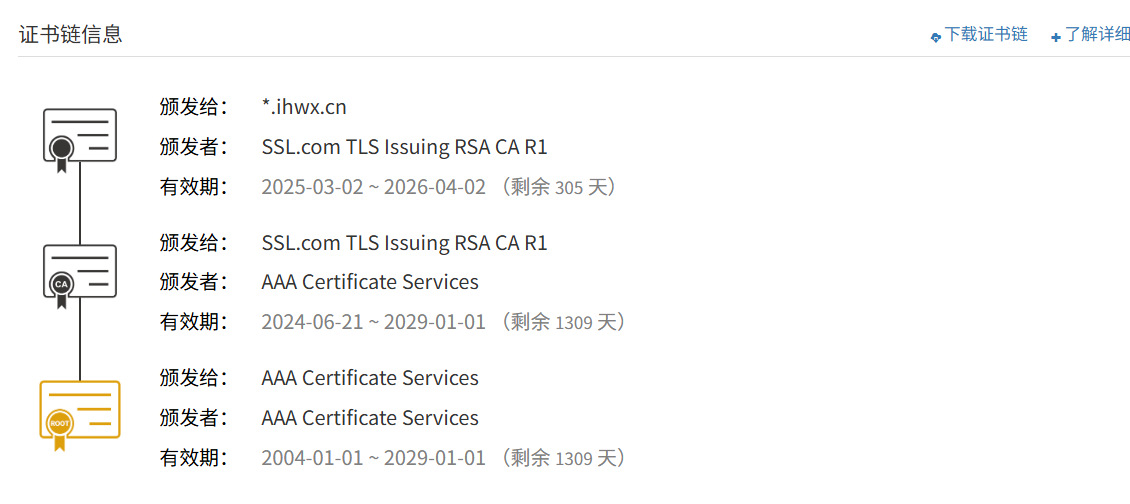Click the first SSL.com TLS Issuing RSA CA R1 issuer

[x=404, y=148]
